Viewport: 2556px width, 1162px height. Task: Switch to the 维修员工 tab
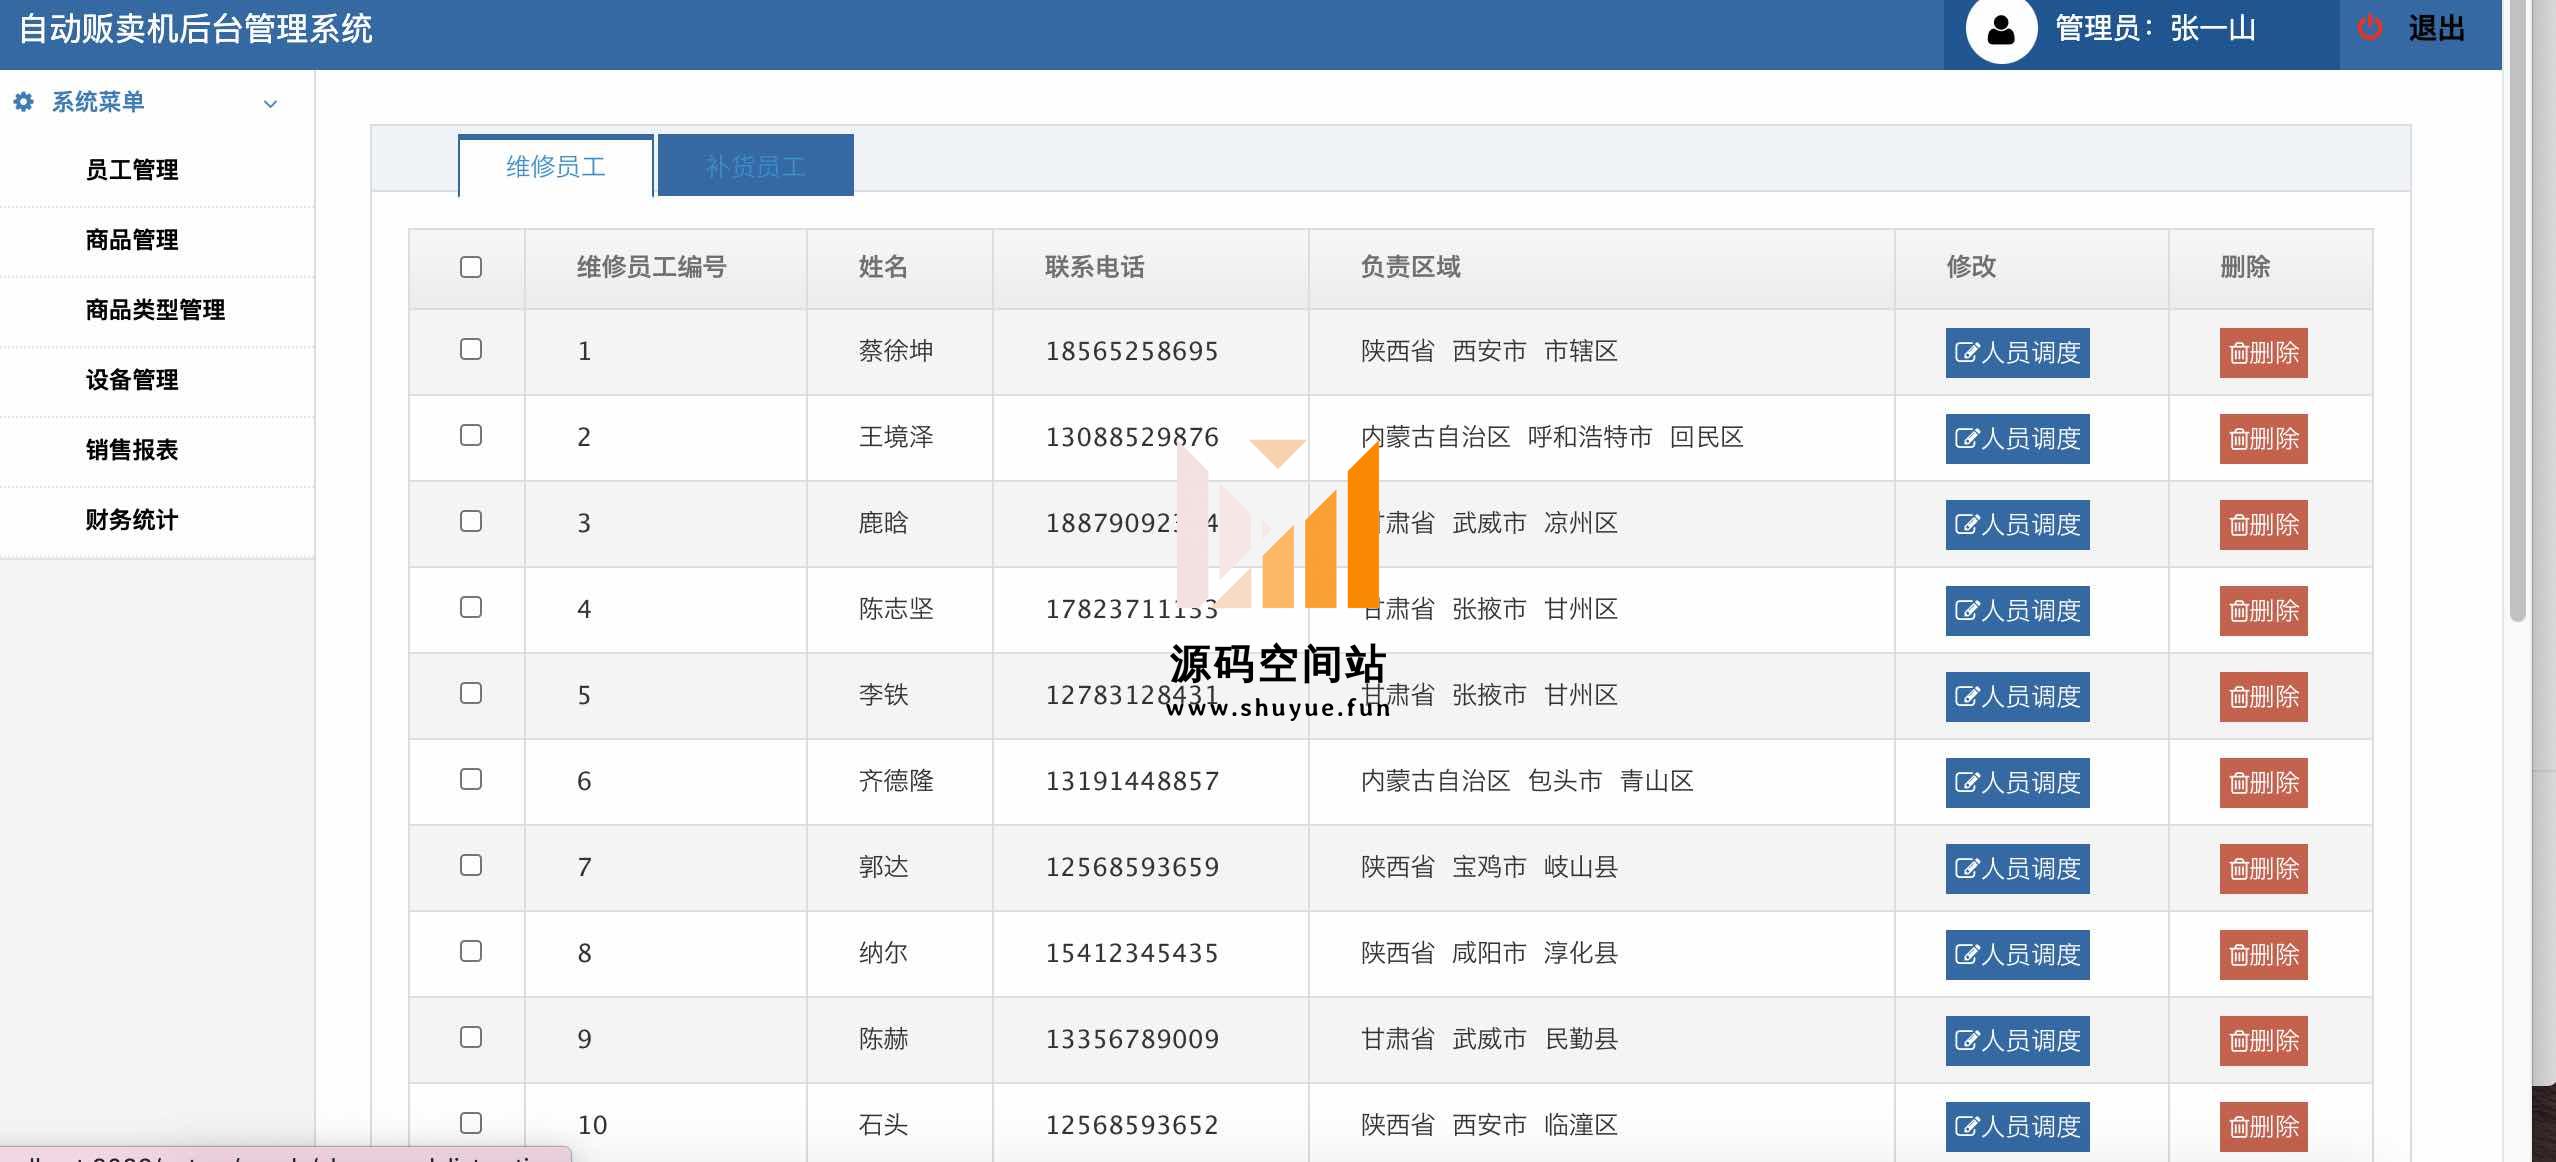click(x=556, y=166)
